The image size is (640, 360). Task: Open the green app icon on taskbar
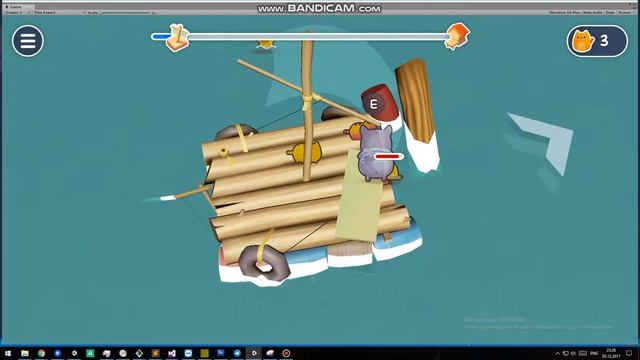(x=90, y=353)
